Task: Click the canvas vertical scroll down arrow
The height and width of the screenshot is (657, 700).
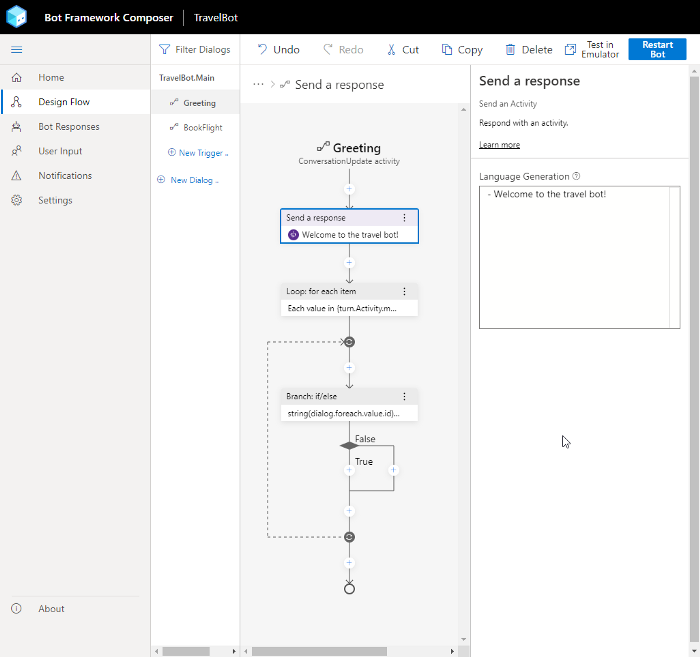Action: pyautogui.click(x=463, y=640)
